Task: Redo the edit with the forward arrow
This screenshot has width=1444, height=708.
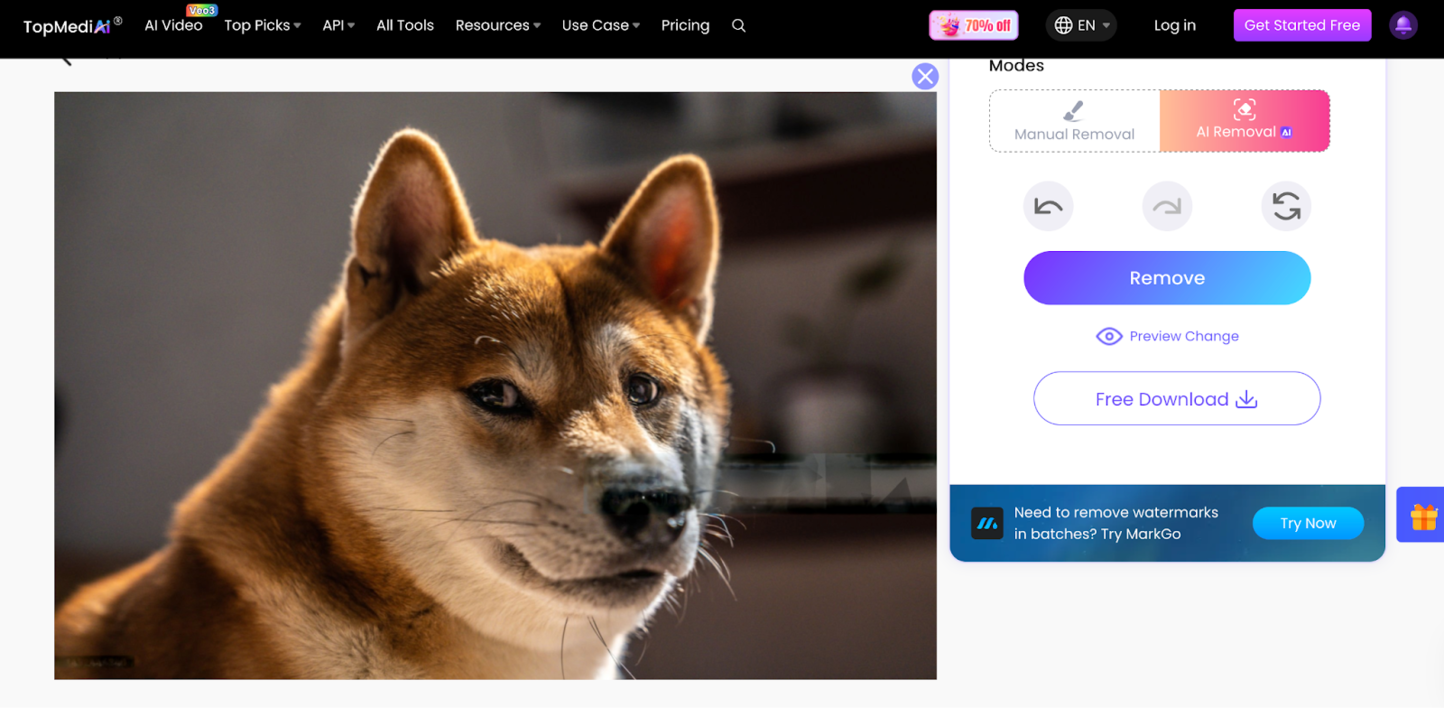Action: pos(1167,206)
